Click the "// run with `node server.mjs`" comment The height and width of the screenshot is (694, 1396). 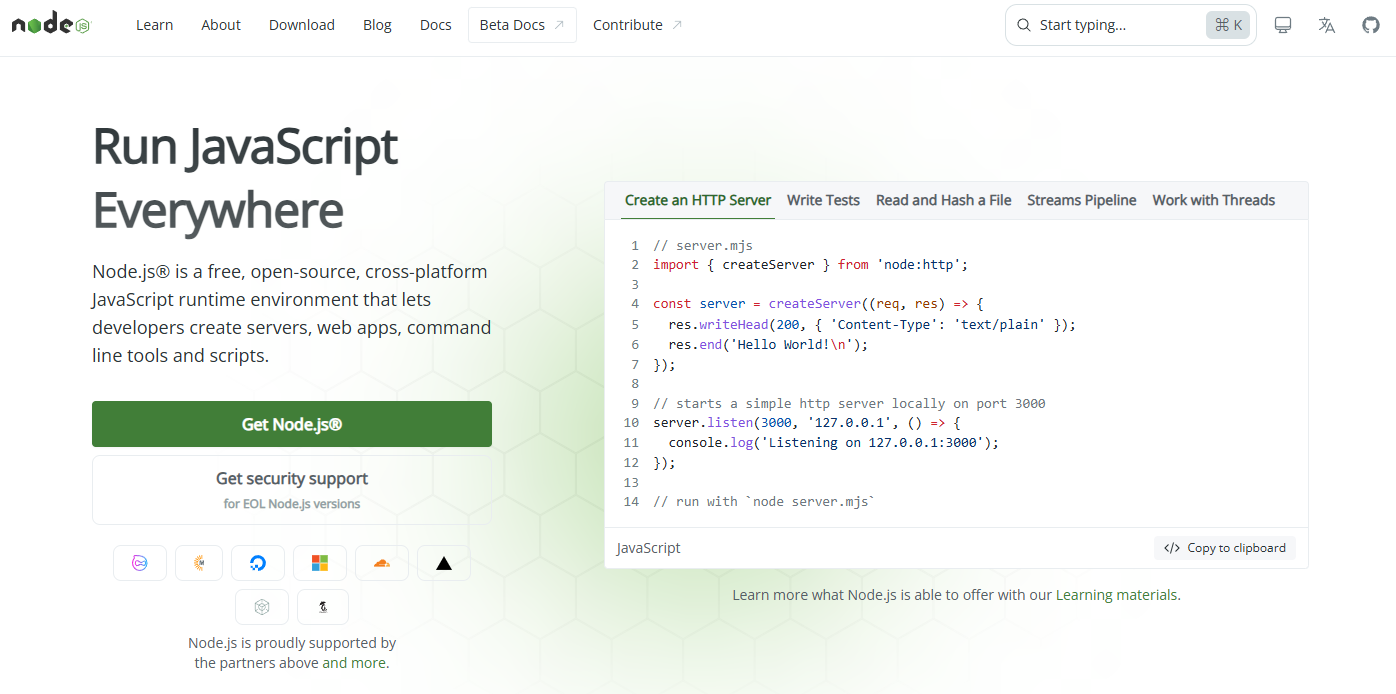click(x=764, y=501)
